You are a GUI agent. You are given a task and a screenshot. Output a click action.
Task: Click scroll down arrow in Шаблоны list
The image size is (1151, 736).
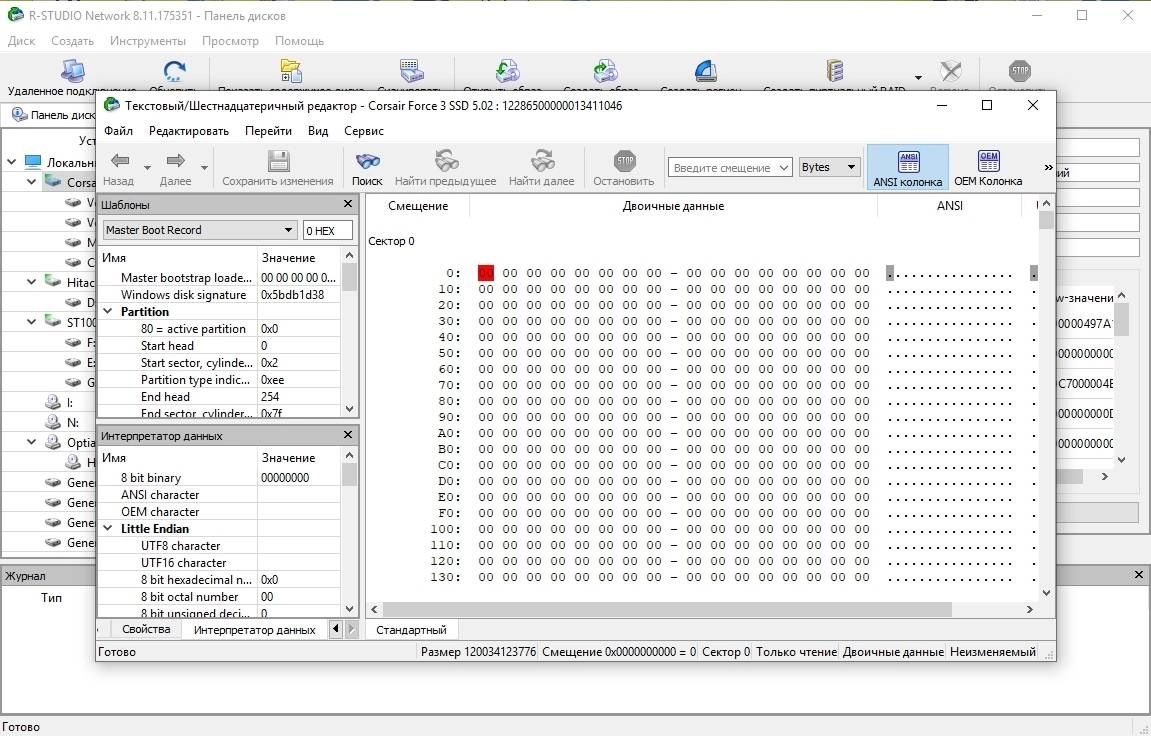349,409
